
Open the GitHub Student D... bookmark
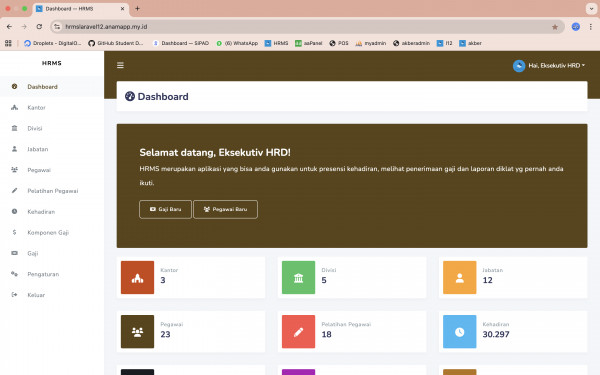coord(116,43)
